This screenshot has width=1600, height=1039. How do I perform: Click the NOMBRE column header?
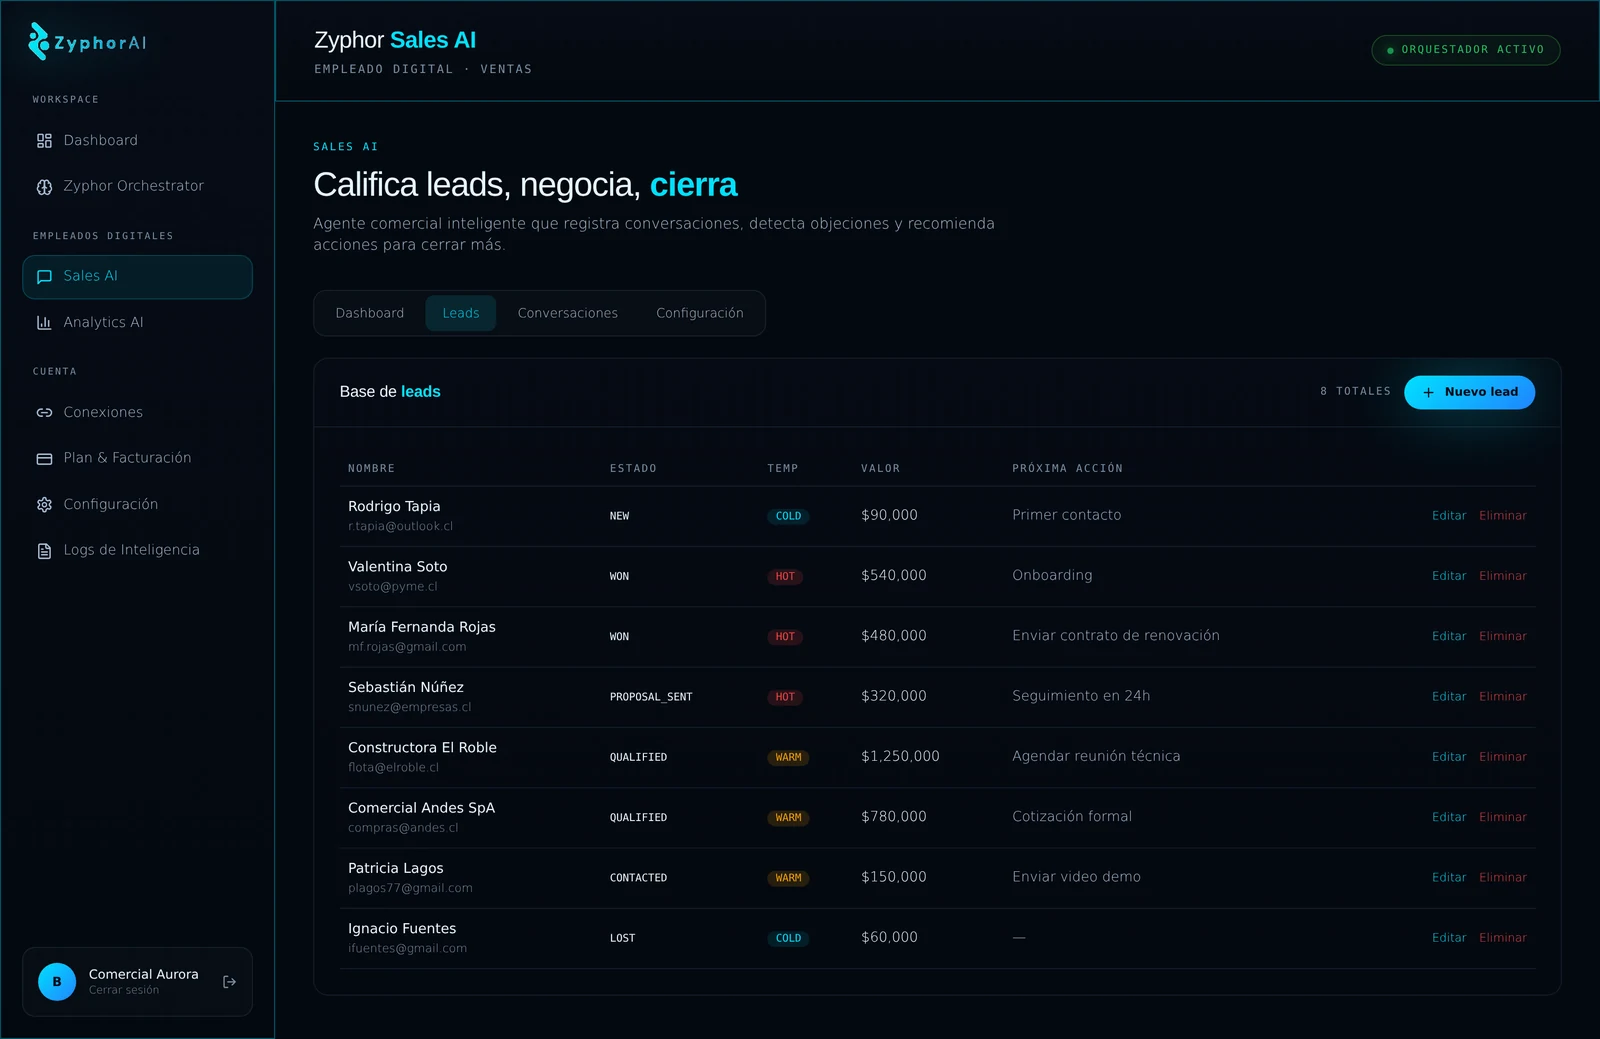(x=371, y=469)
